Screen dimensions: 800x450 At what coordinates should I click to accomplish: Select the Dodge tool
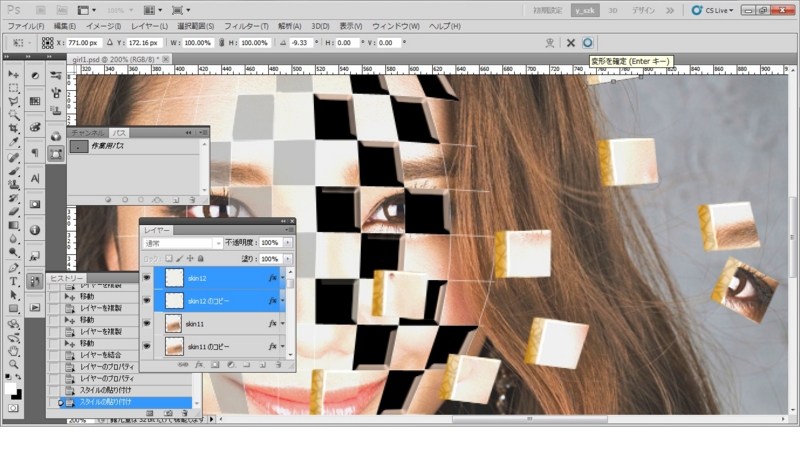(13, 252)
